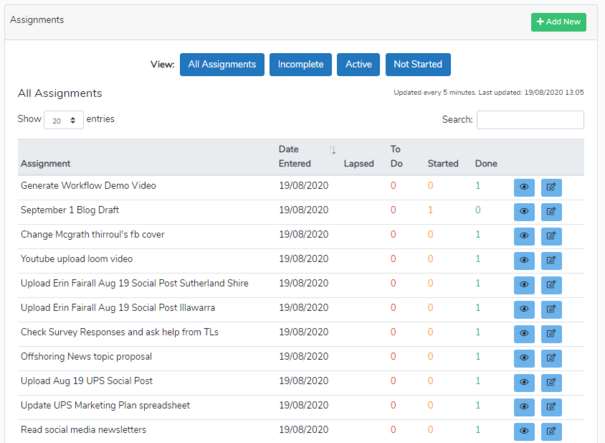Click the Add New button
605x443 pixels.
point(558,22)
